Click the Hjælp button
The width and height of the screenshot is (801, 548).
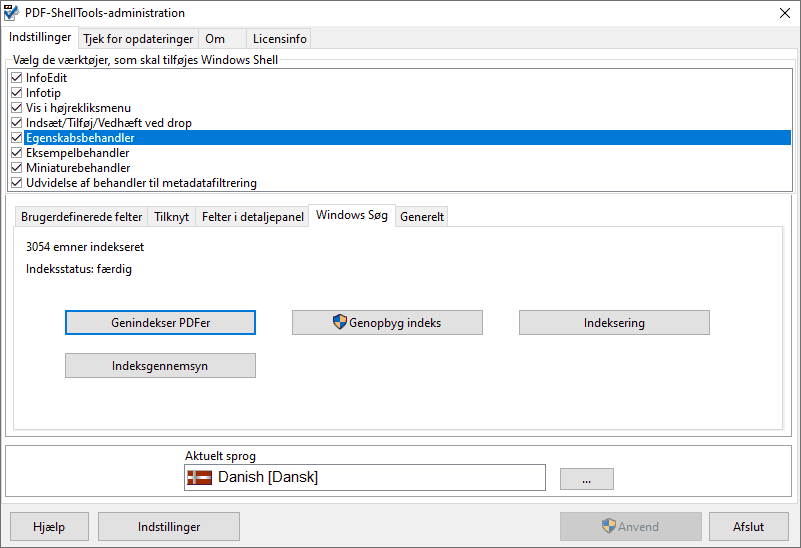(x=49, y=527)
